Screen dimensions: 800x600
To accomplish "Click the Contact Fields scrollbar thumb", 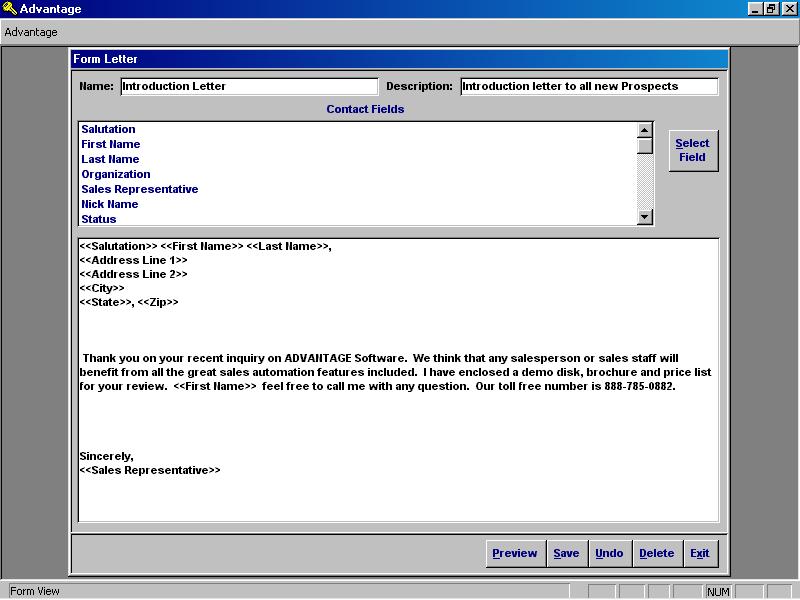I will click(x=645, y=146).
